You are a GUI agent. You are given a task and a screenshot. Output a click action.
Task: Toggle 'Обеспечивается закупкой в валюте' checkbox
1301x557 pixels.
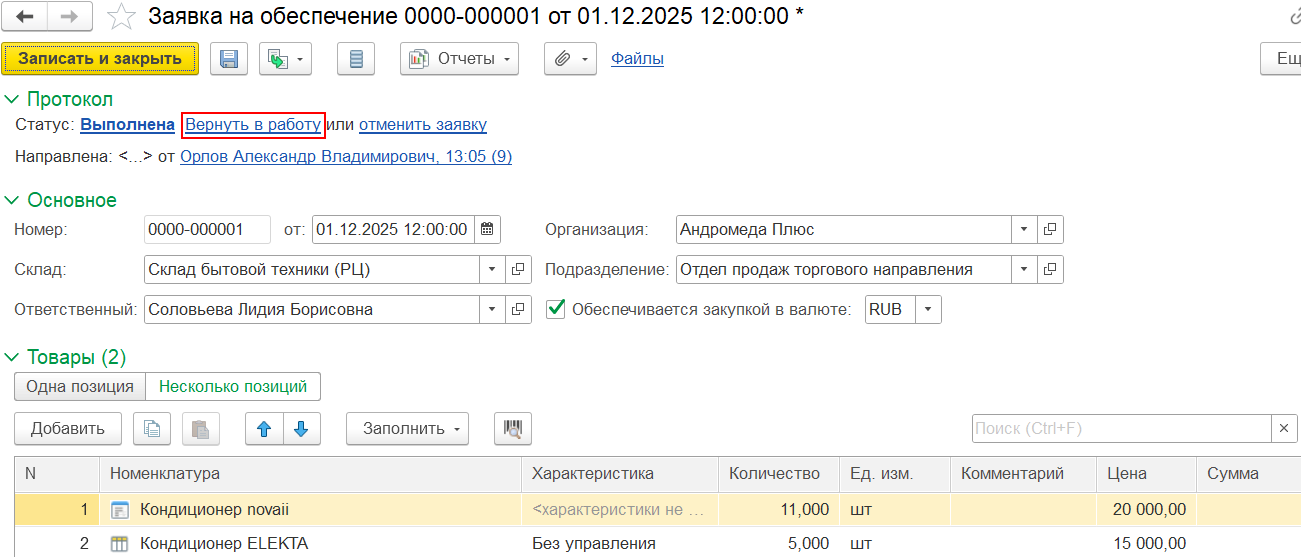(556, 309)
